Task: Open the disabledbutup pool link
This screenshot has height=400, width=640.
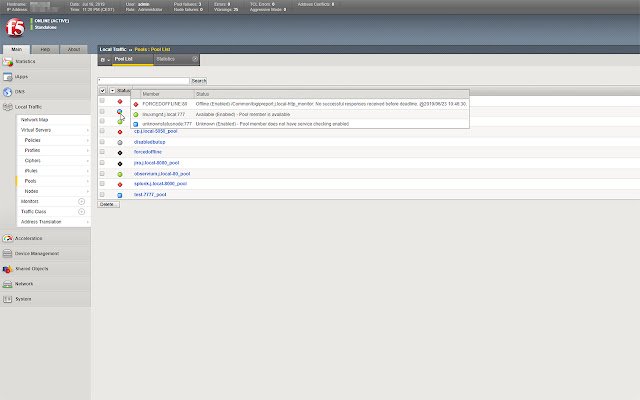Action: pyautogui.click(x=149, y=142)
